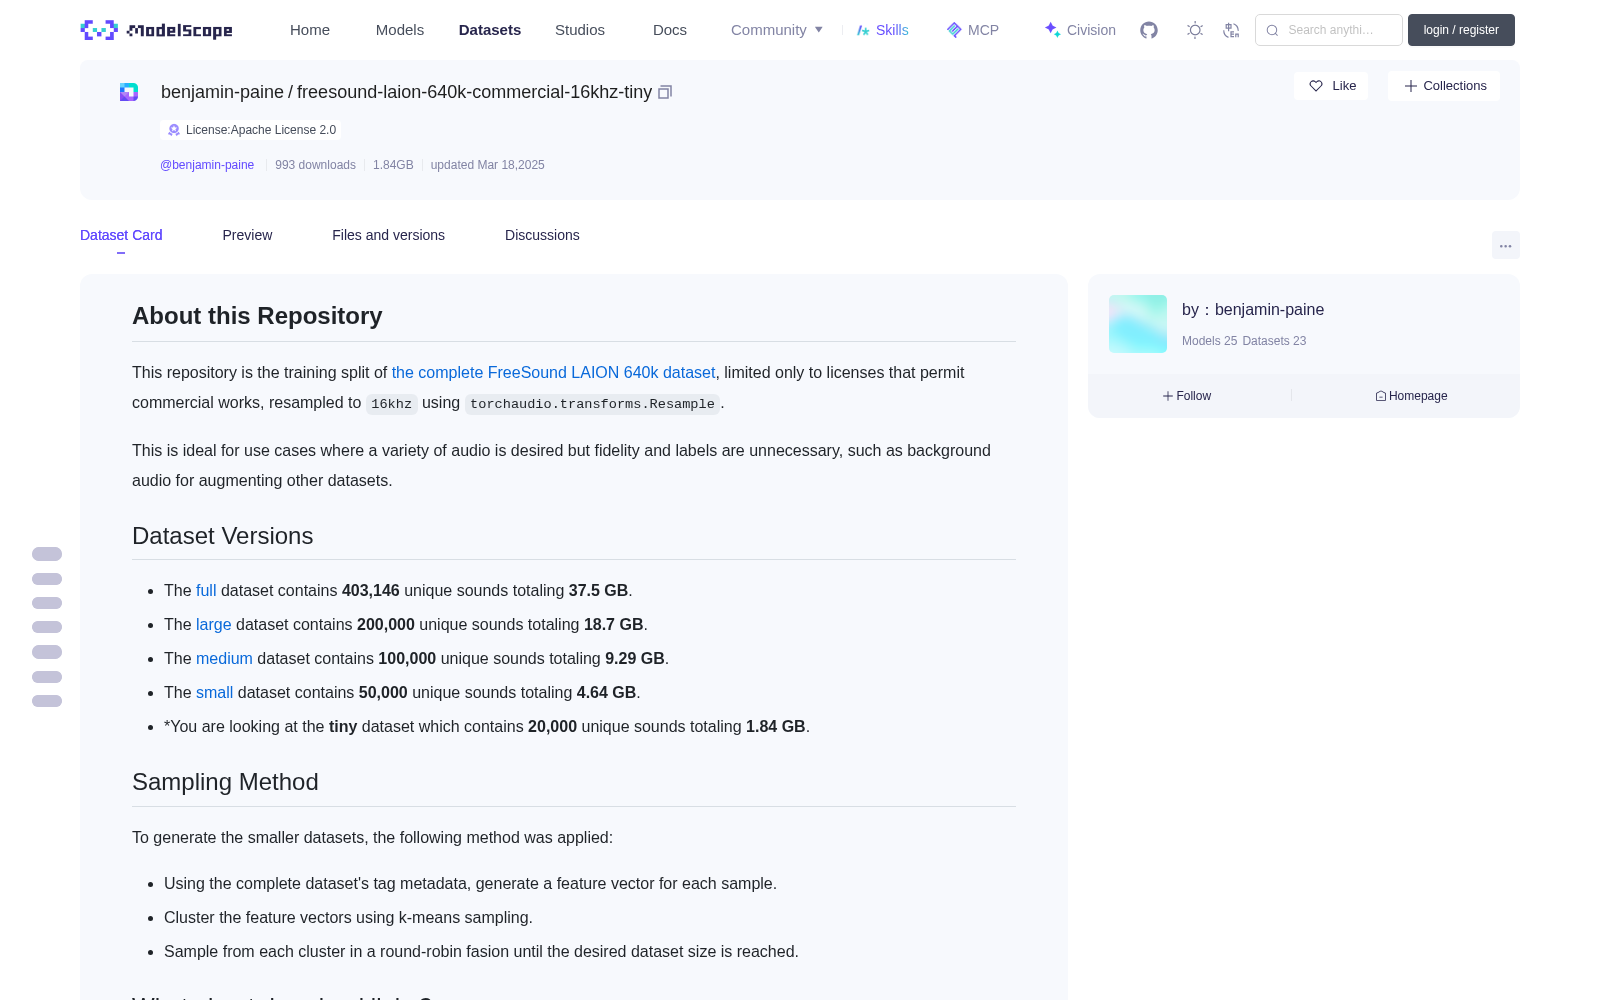The width and height of the screenshot is (1600, 1000).
Task: Switch to the Discussions tab
Action: point(542,235)
